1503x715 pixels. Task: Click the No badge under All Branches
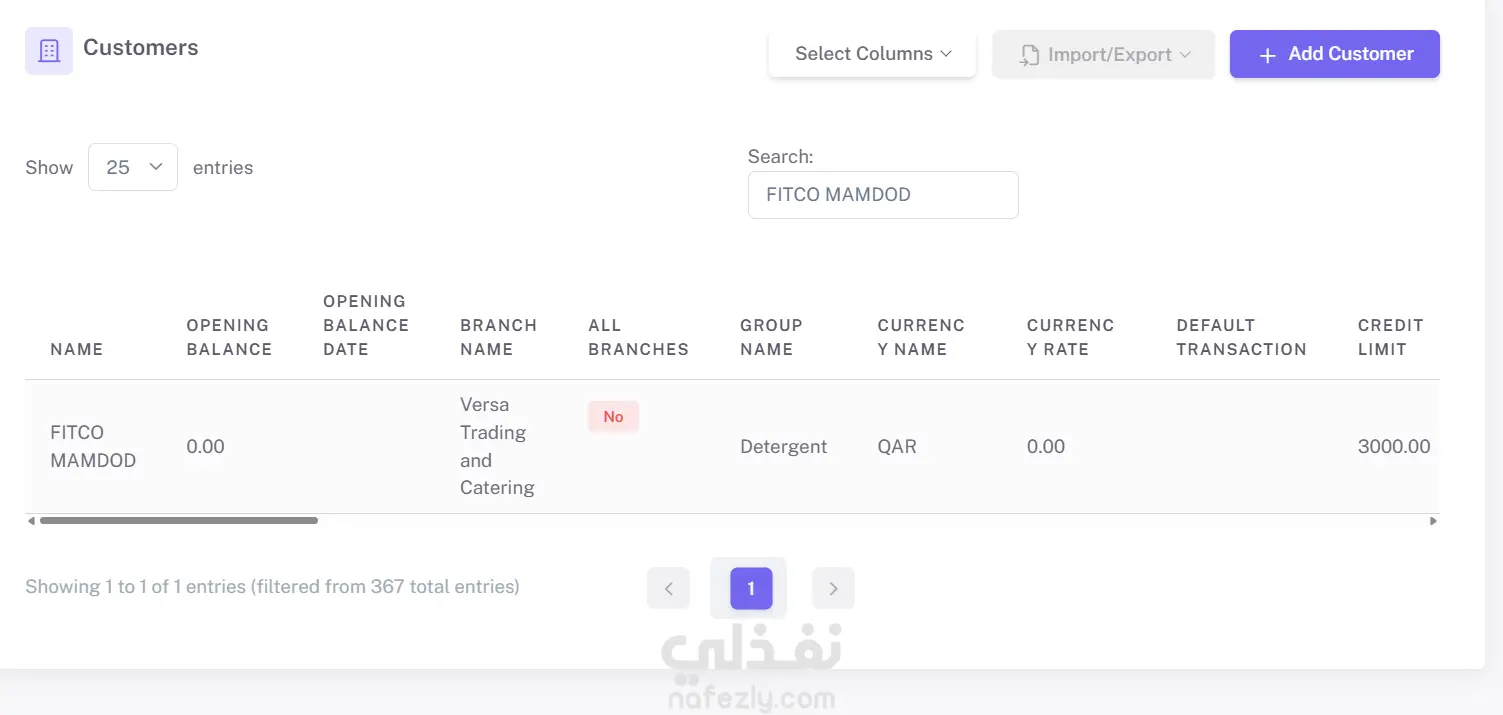click(613, 417)
